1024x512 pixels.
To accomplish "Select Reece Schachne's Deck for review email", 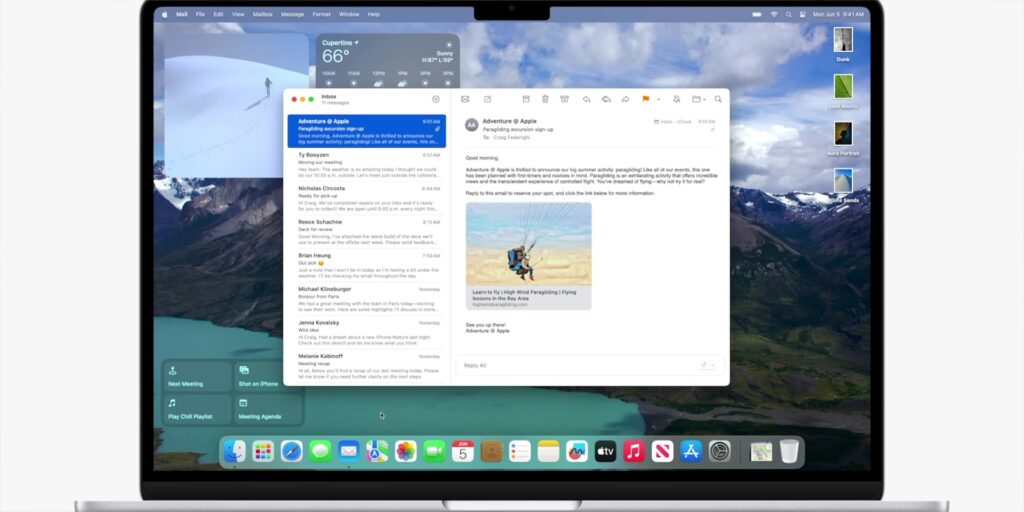I will pos(367,232).
